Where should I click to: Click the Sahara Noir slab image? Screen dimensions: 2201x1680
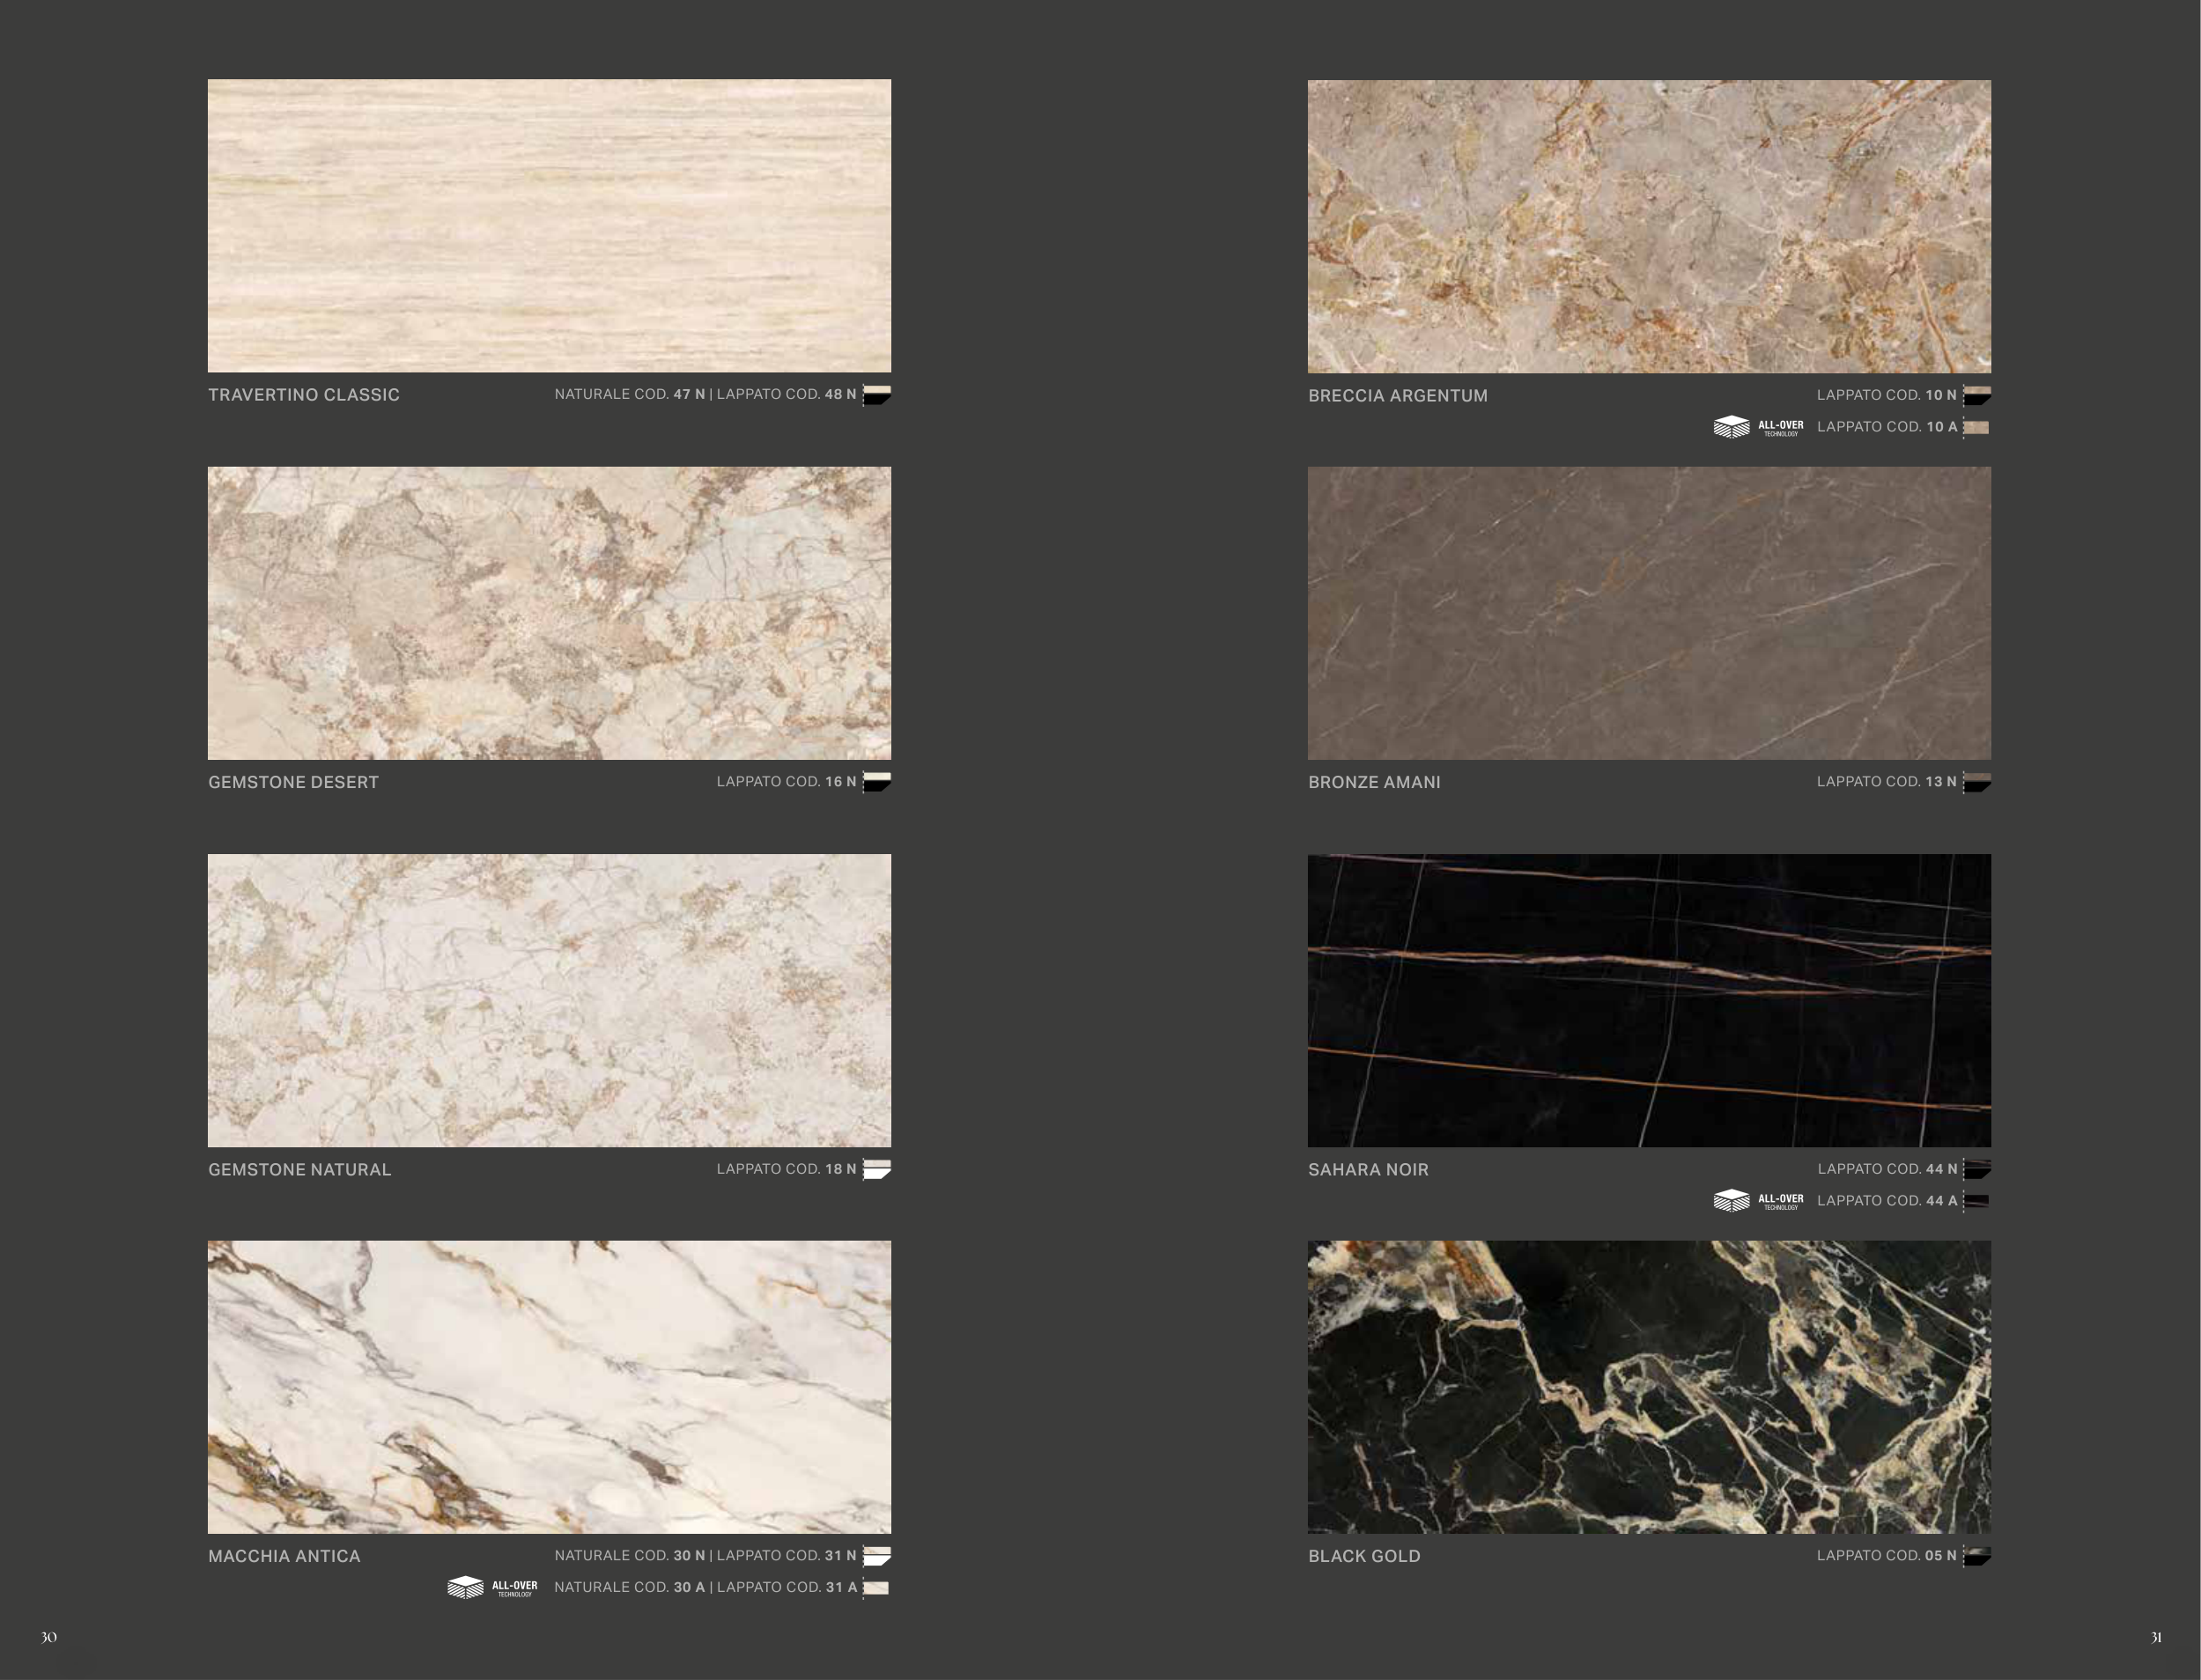[1649, 999]
